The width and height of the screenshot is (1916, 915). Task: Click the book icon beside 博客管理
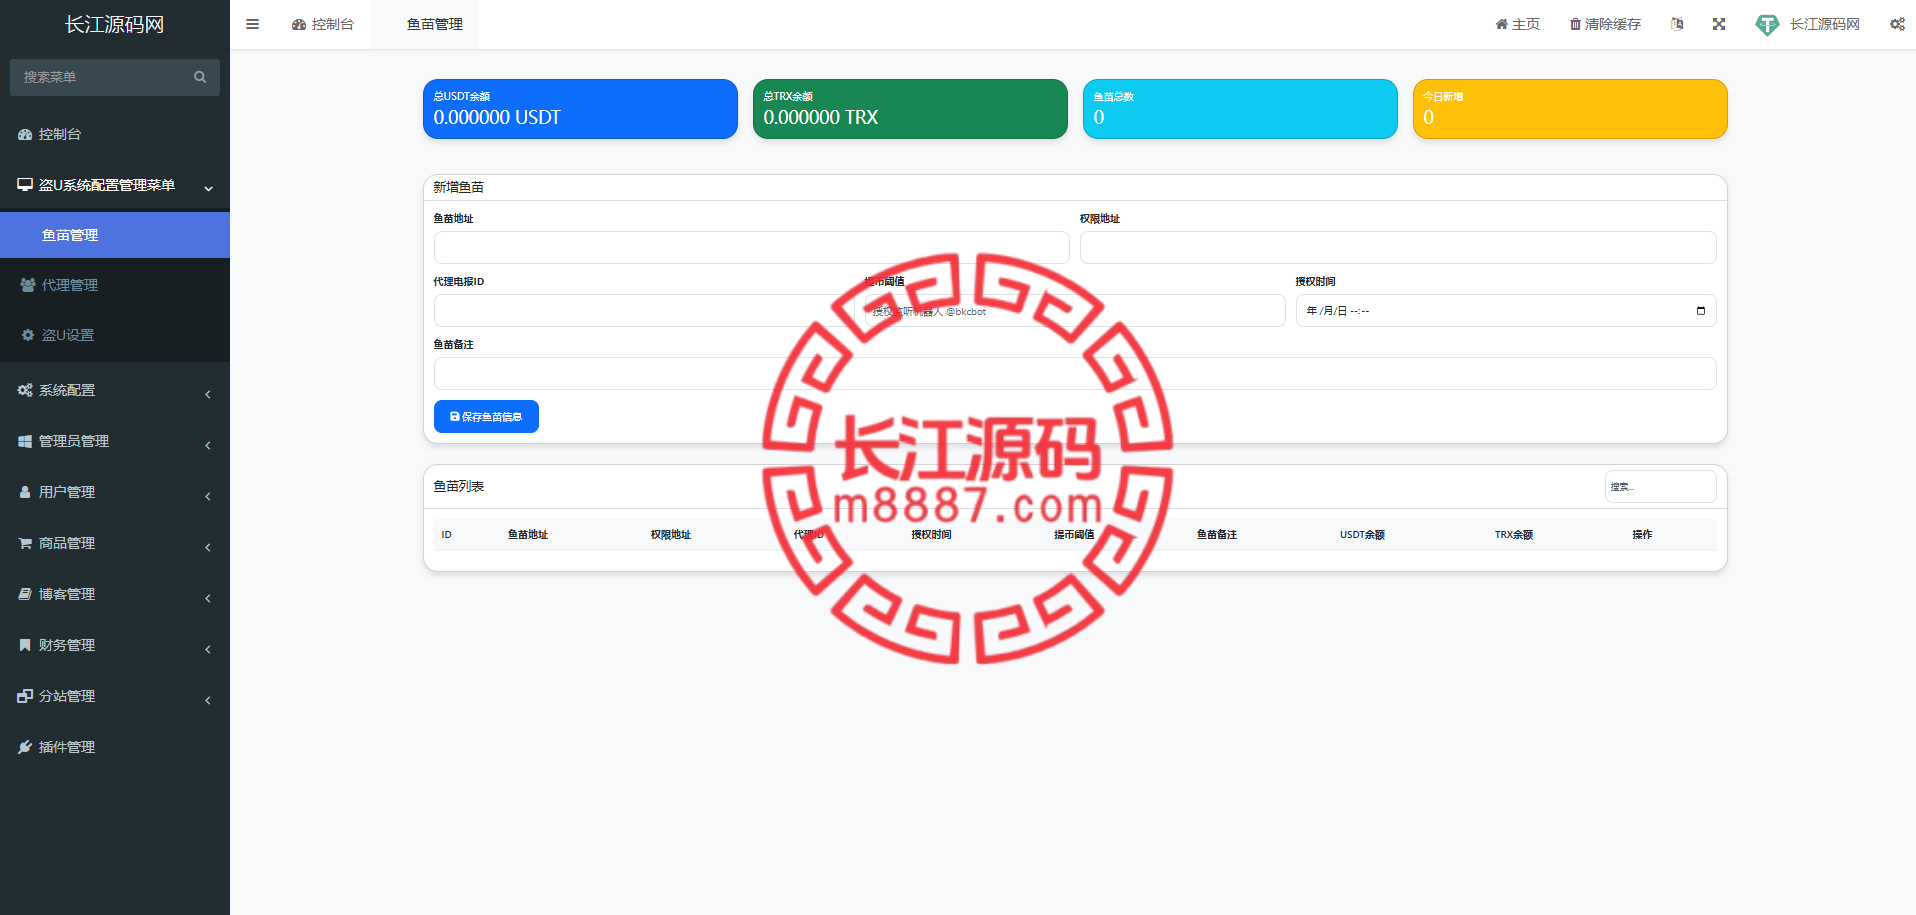25,594
